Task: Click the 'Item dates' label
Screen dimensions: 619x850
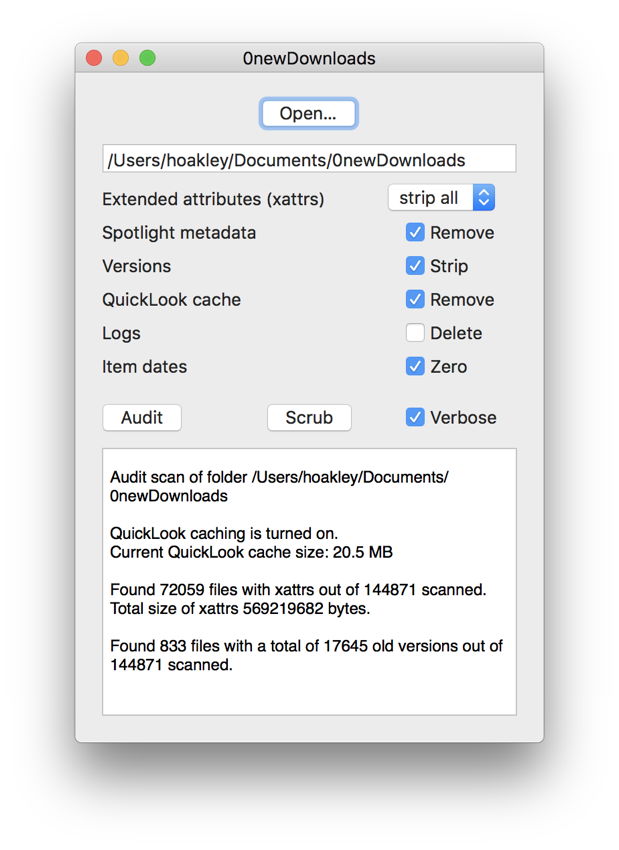Action: click(144, 367)
